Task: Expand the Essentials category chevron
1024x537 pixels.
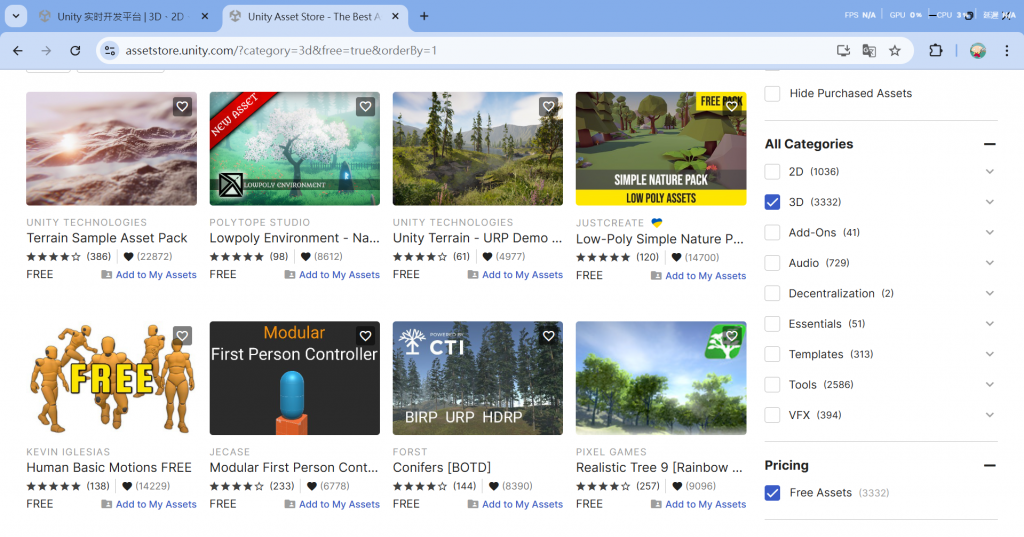Action: click(x=989, y=323)
